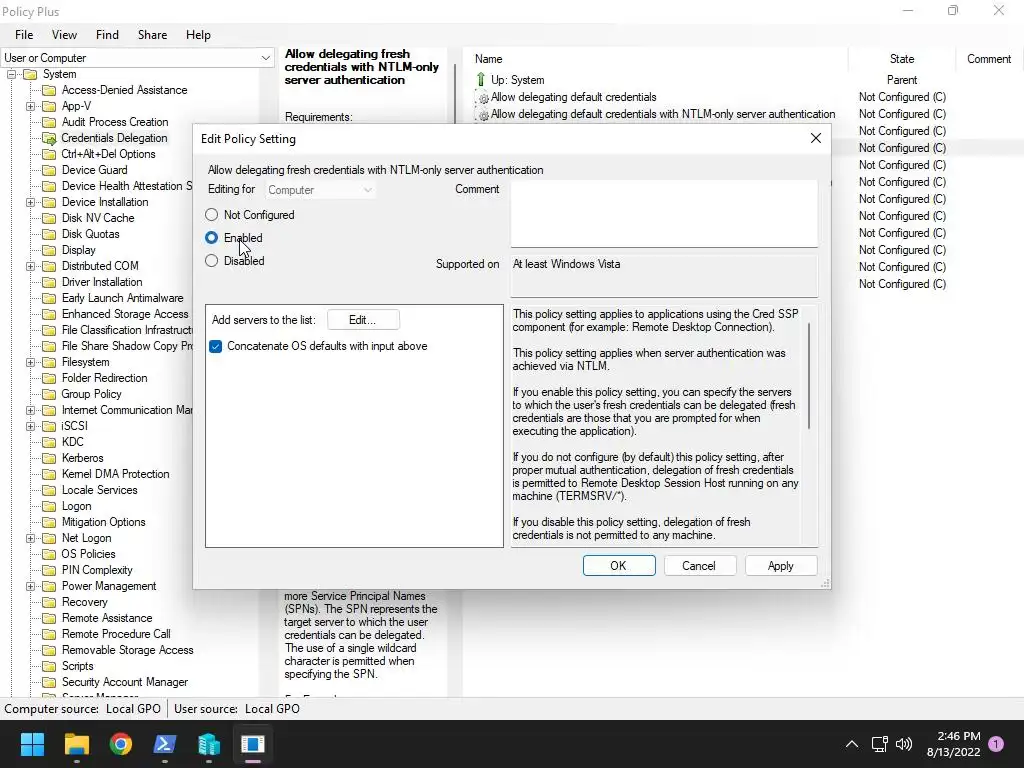This screenshot has height=768, width=1024.
Task: Select the Remote Assistance tree item
Action: 107,618
